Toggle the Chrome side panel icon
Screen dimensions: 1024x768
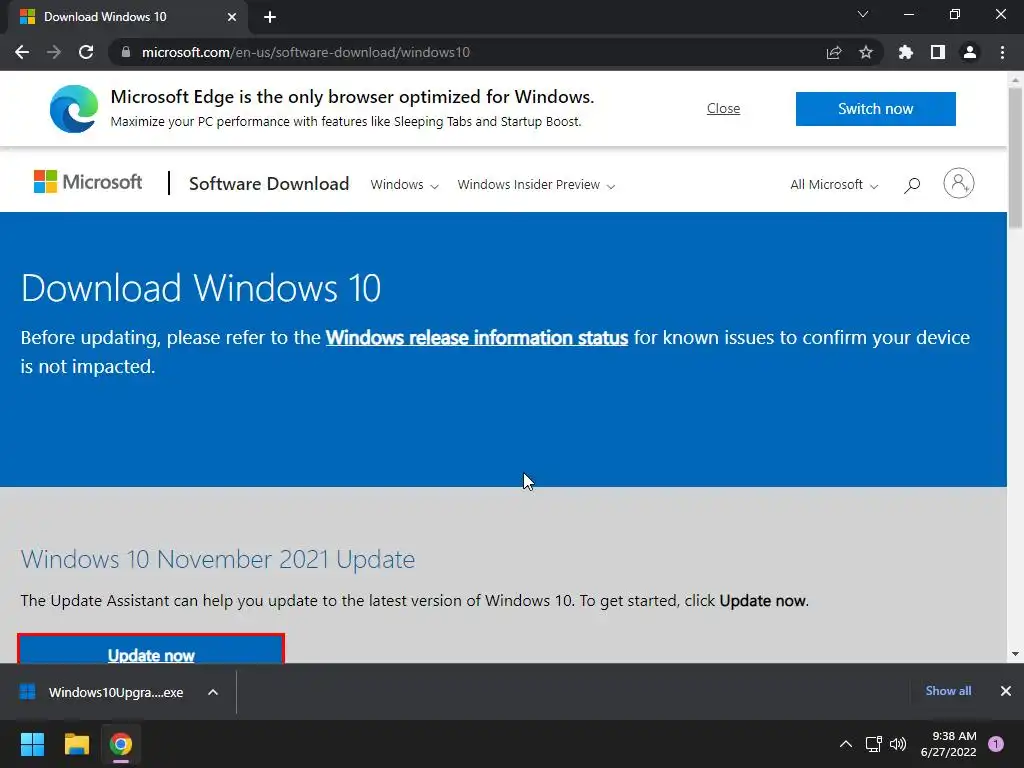click(938, 52)
